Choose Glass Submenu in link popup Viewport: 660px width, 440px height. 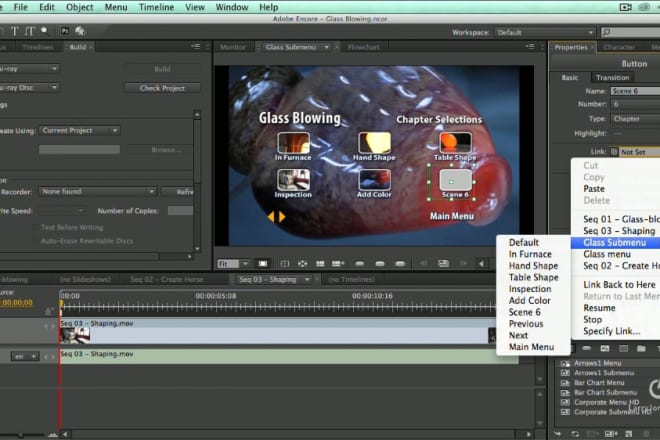tap(615, 243)
